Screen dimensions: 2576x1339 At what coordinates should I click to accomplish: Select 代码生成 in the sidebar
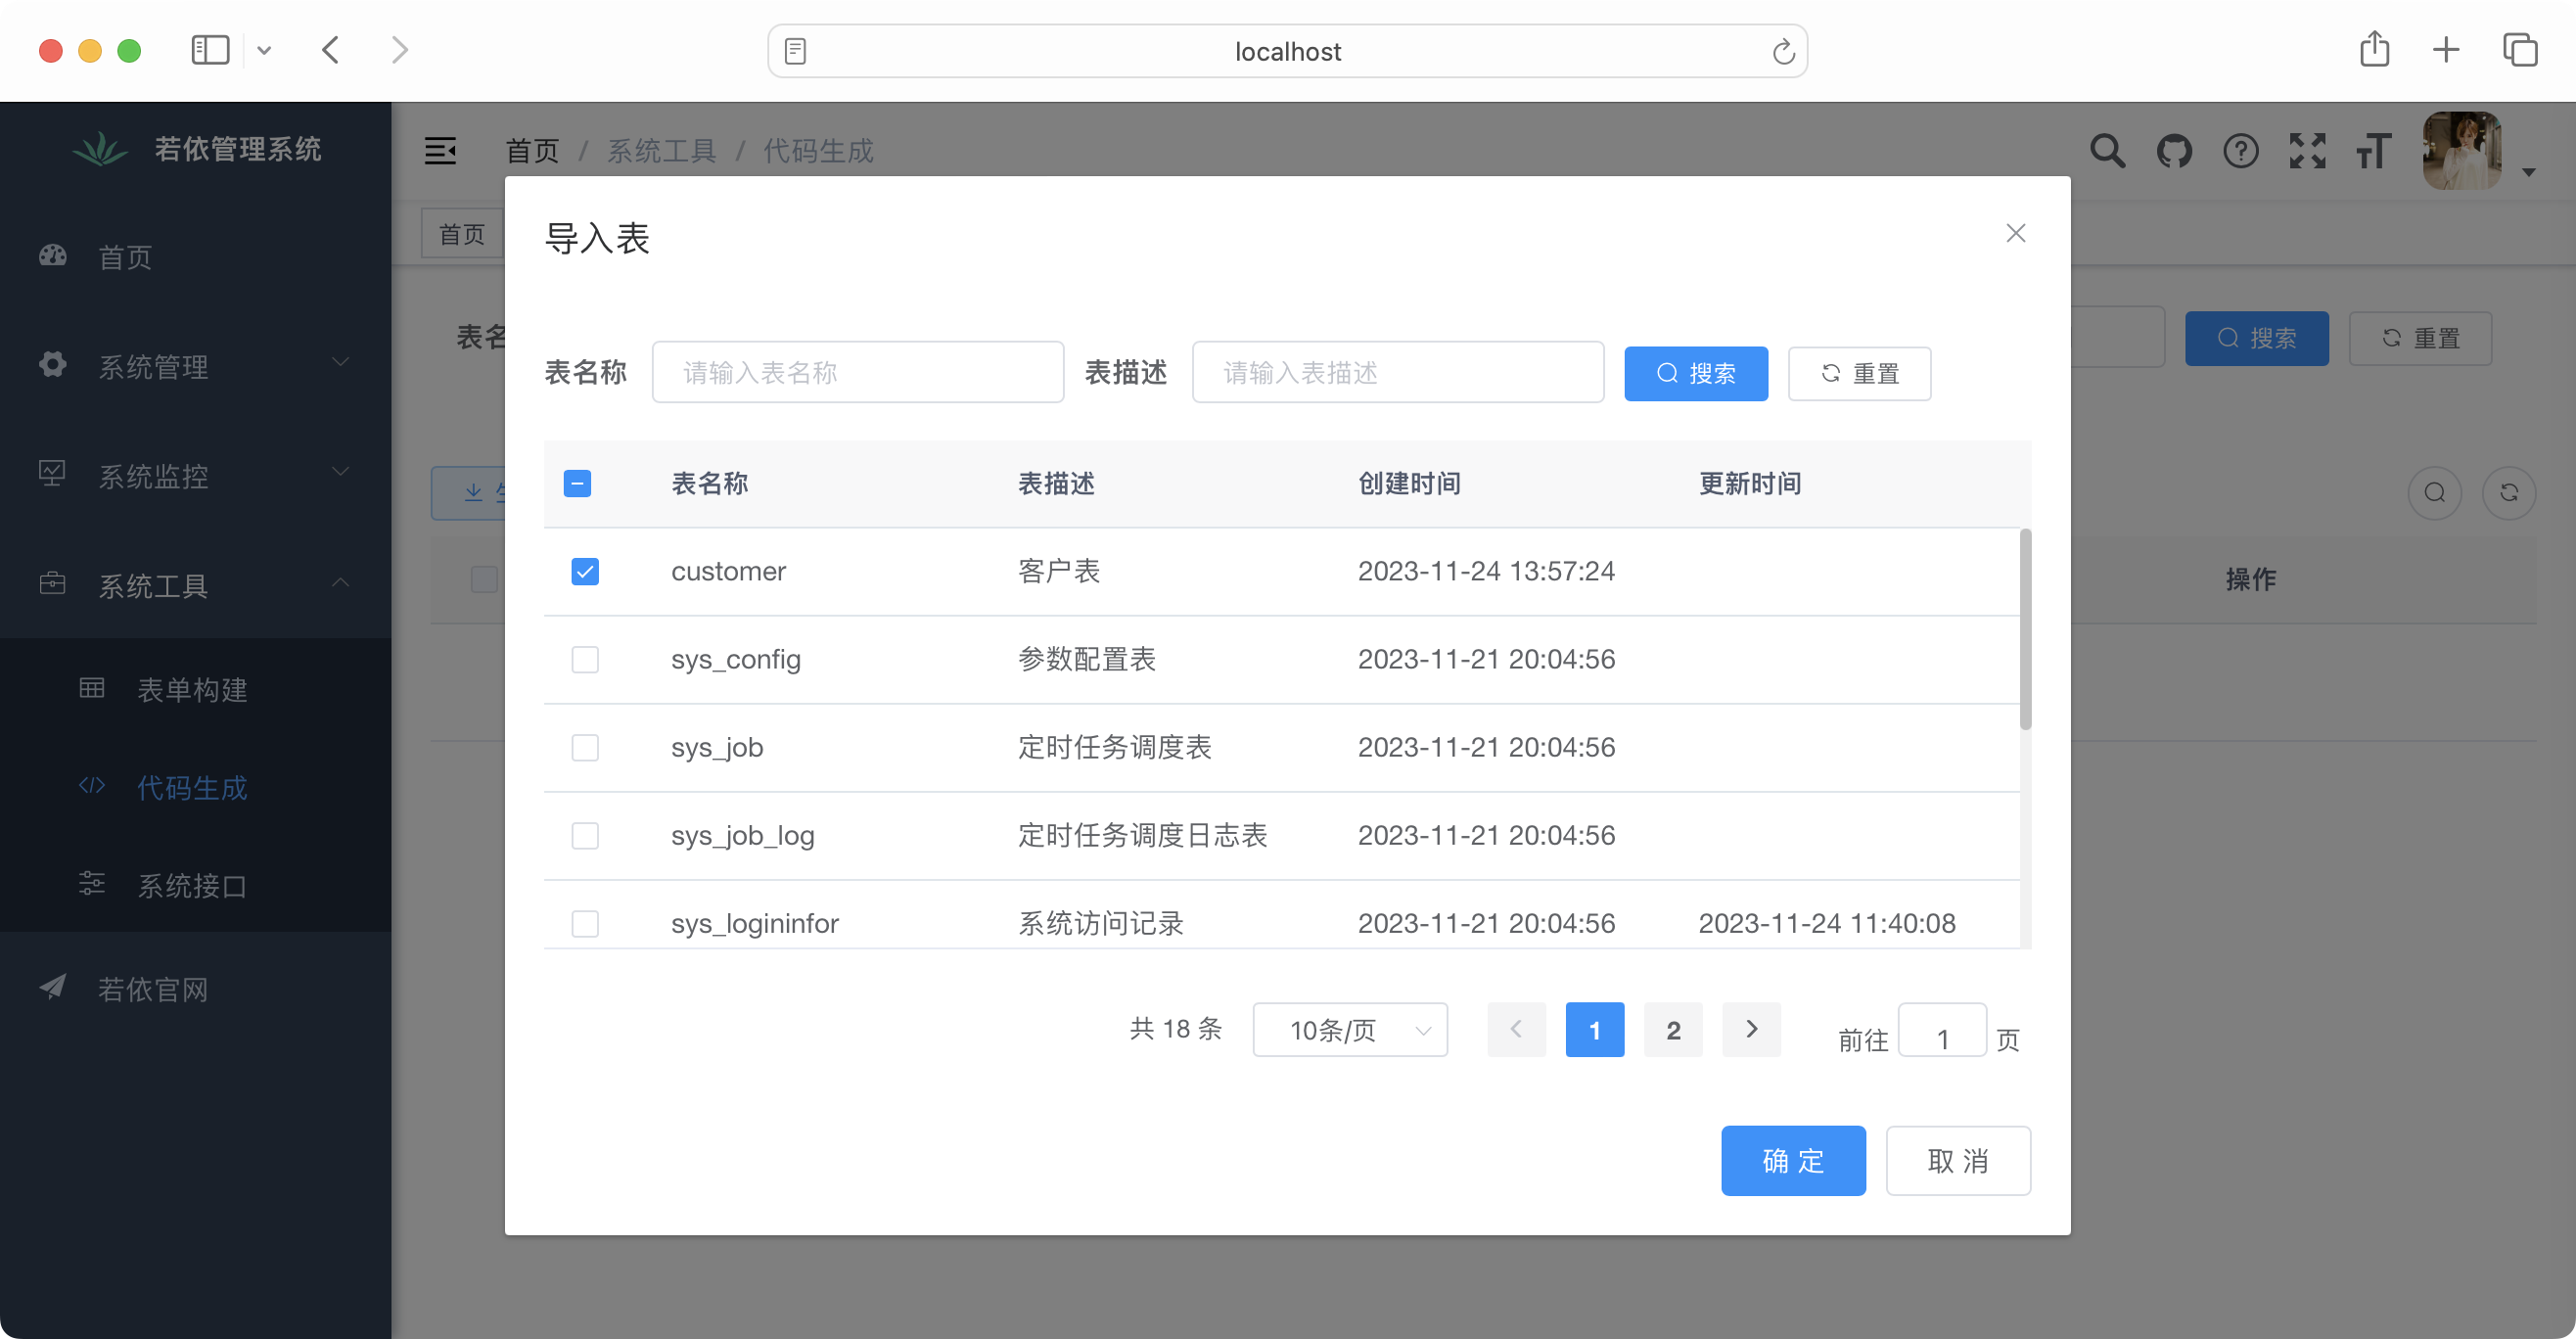192,788
